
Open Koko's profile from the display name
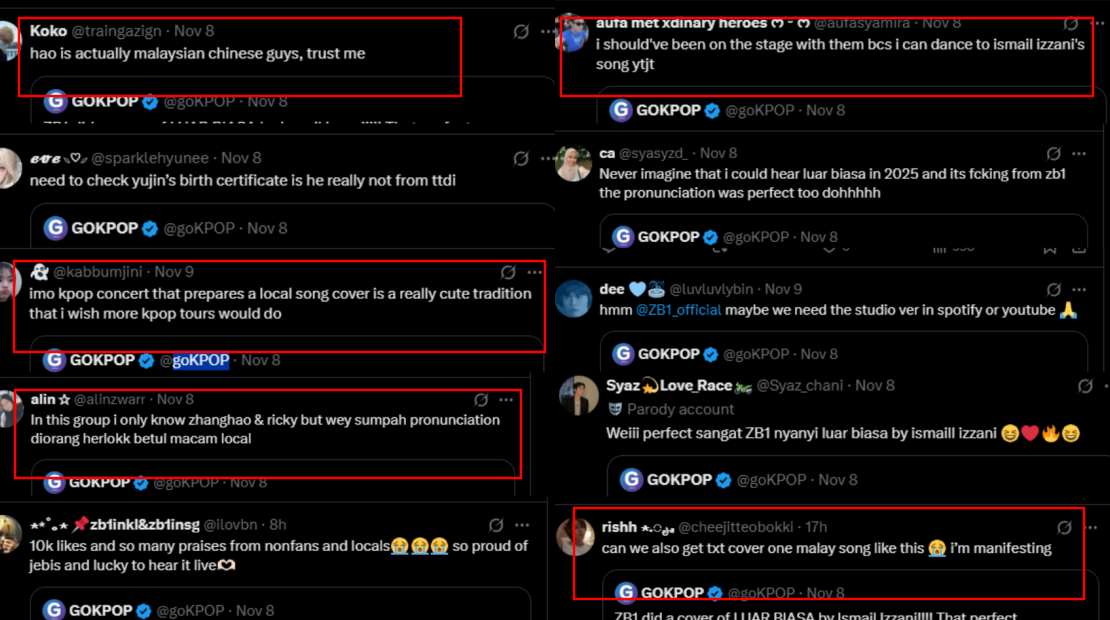pyautogui.click(x=49, y=31)
